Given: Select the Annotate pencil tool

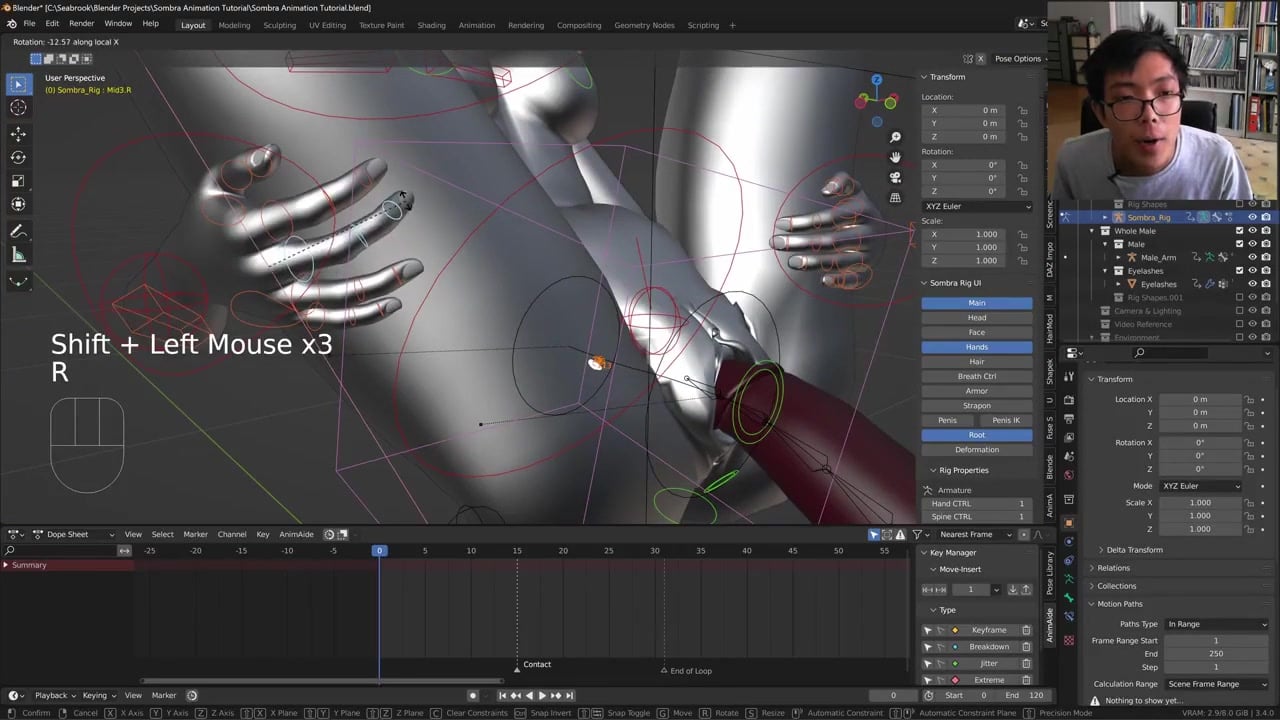Looking at the screenshot, I should coord(18,231).
